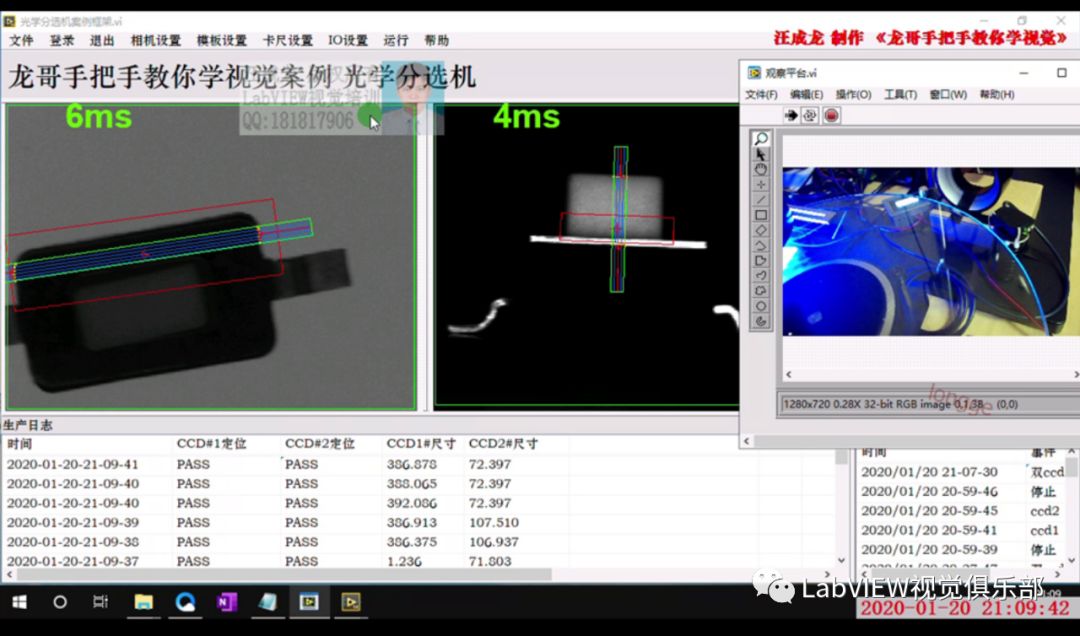Screen dimensions: 1080x636
Task: Open the 卡尺设置 menu
Action: [x=288, y=41]
